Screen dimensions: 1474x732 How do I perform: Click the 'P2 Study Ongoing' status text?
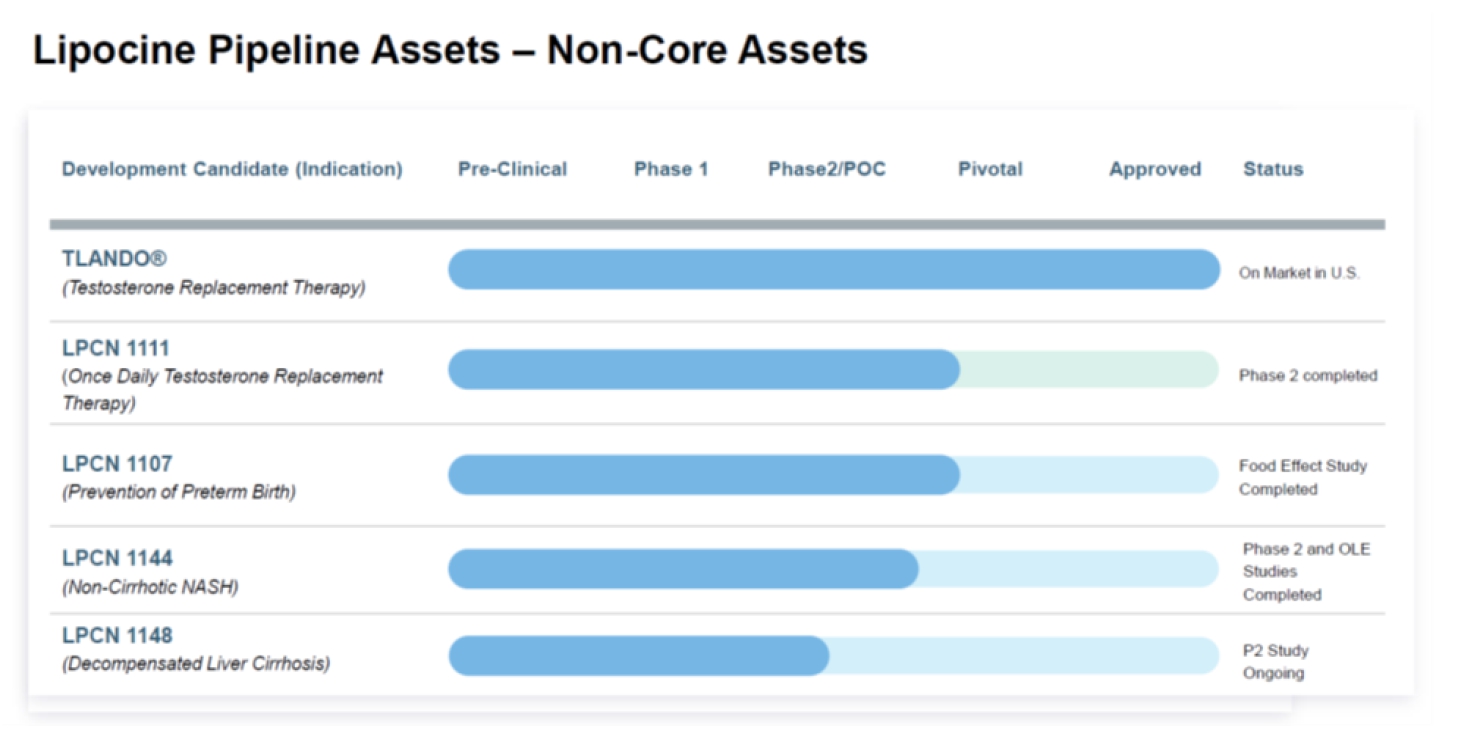[x=1275, y=662]
